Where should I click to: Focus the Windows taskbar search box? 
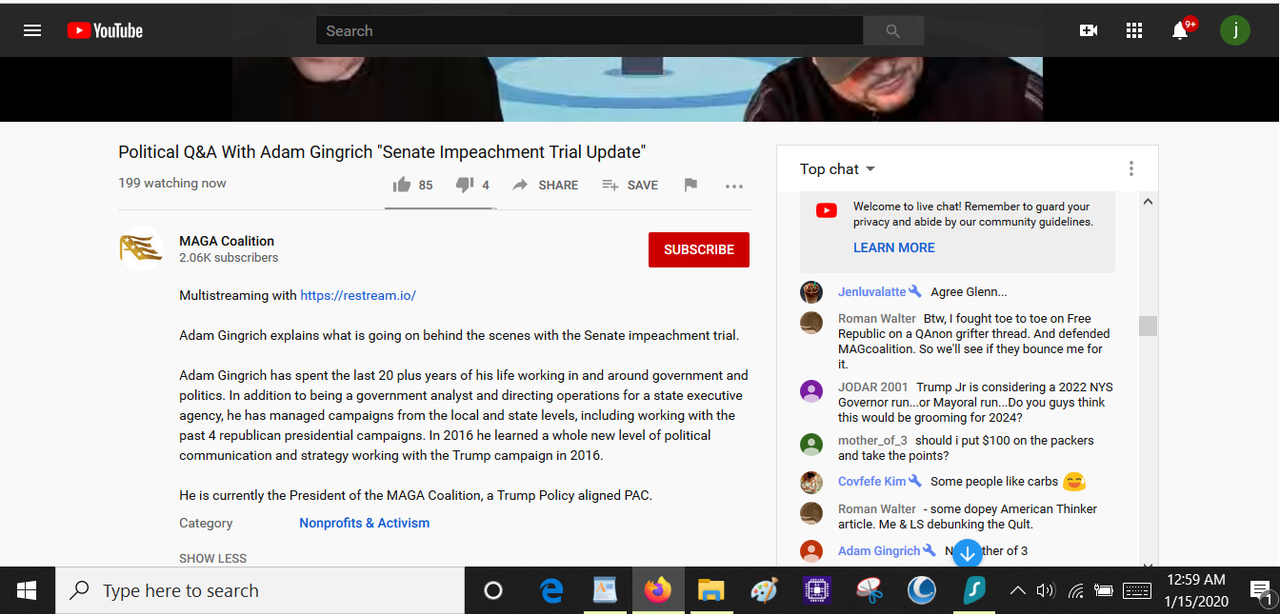tap(260, 591)
